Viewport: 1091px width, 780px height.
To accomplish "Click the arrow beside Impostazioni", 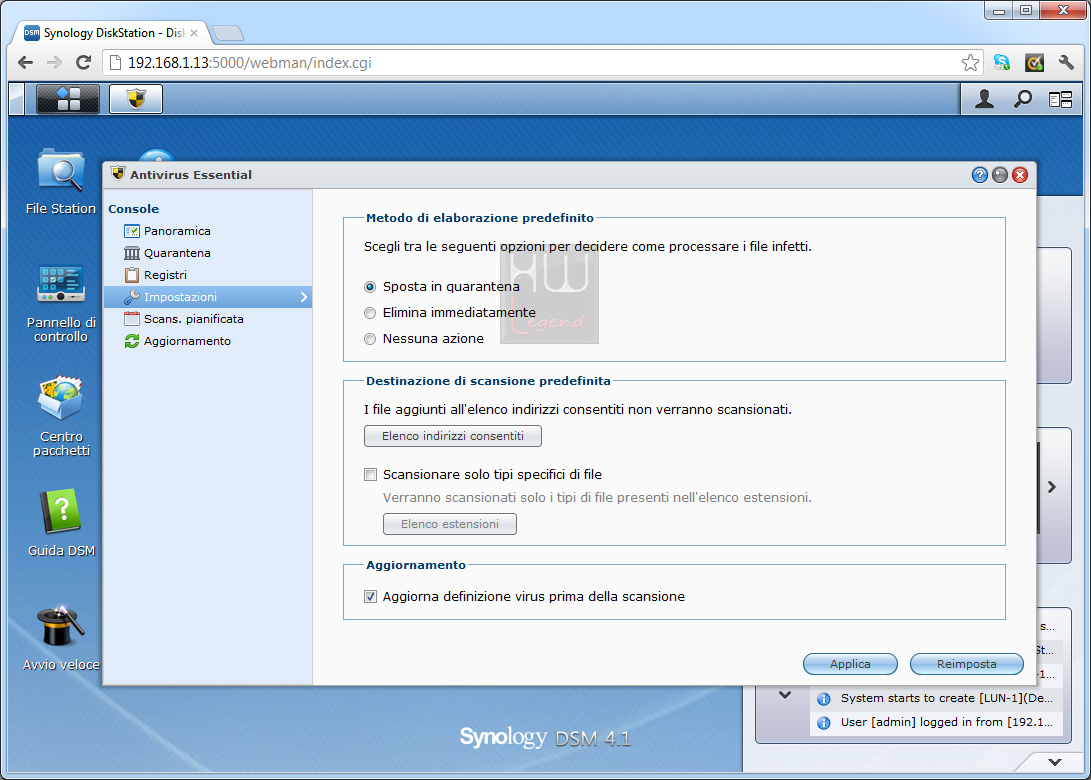I will (x=303, y=297).
